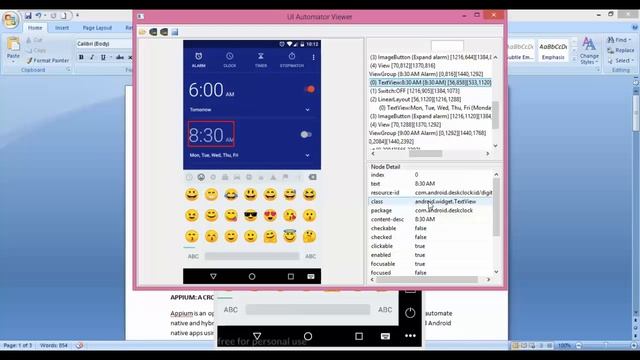Click Undo in Word quick access toolbar
This screenshot has width=640, height=360.
tap(38, 16)
